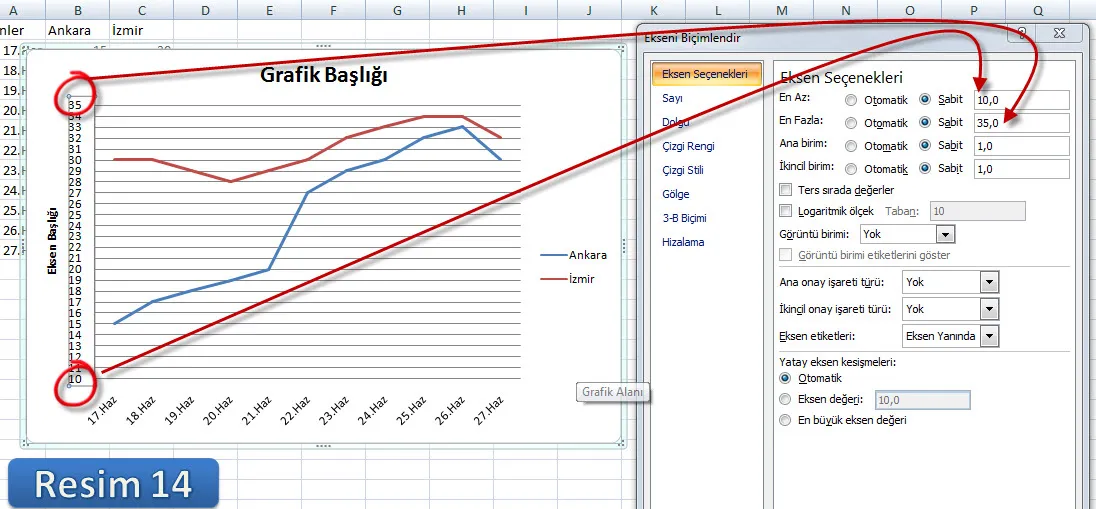Toggle Logaritmik ölçek checkbox
Screen dimensions: 1096x509
pos(785,211)
